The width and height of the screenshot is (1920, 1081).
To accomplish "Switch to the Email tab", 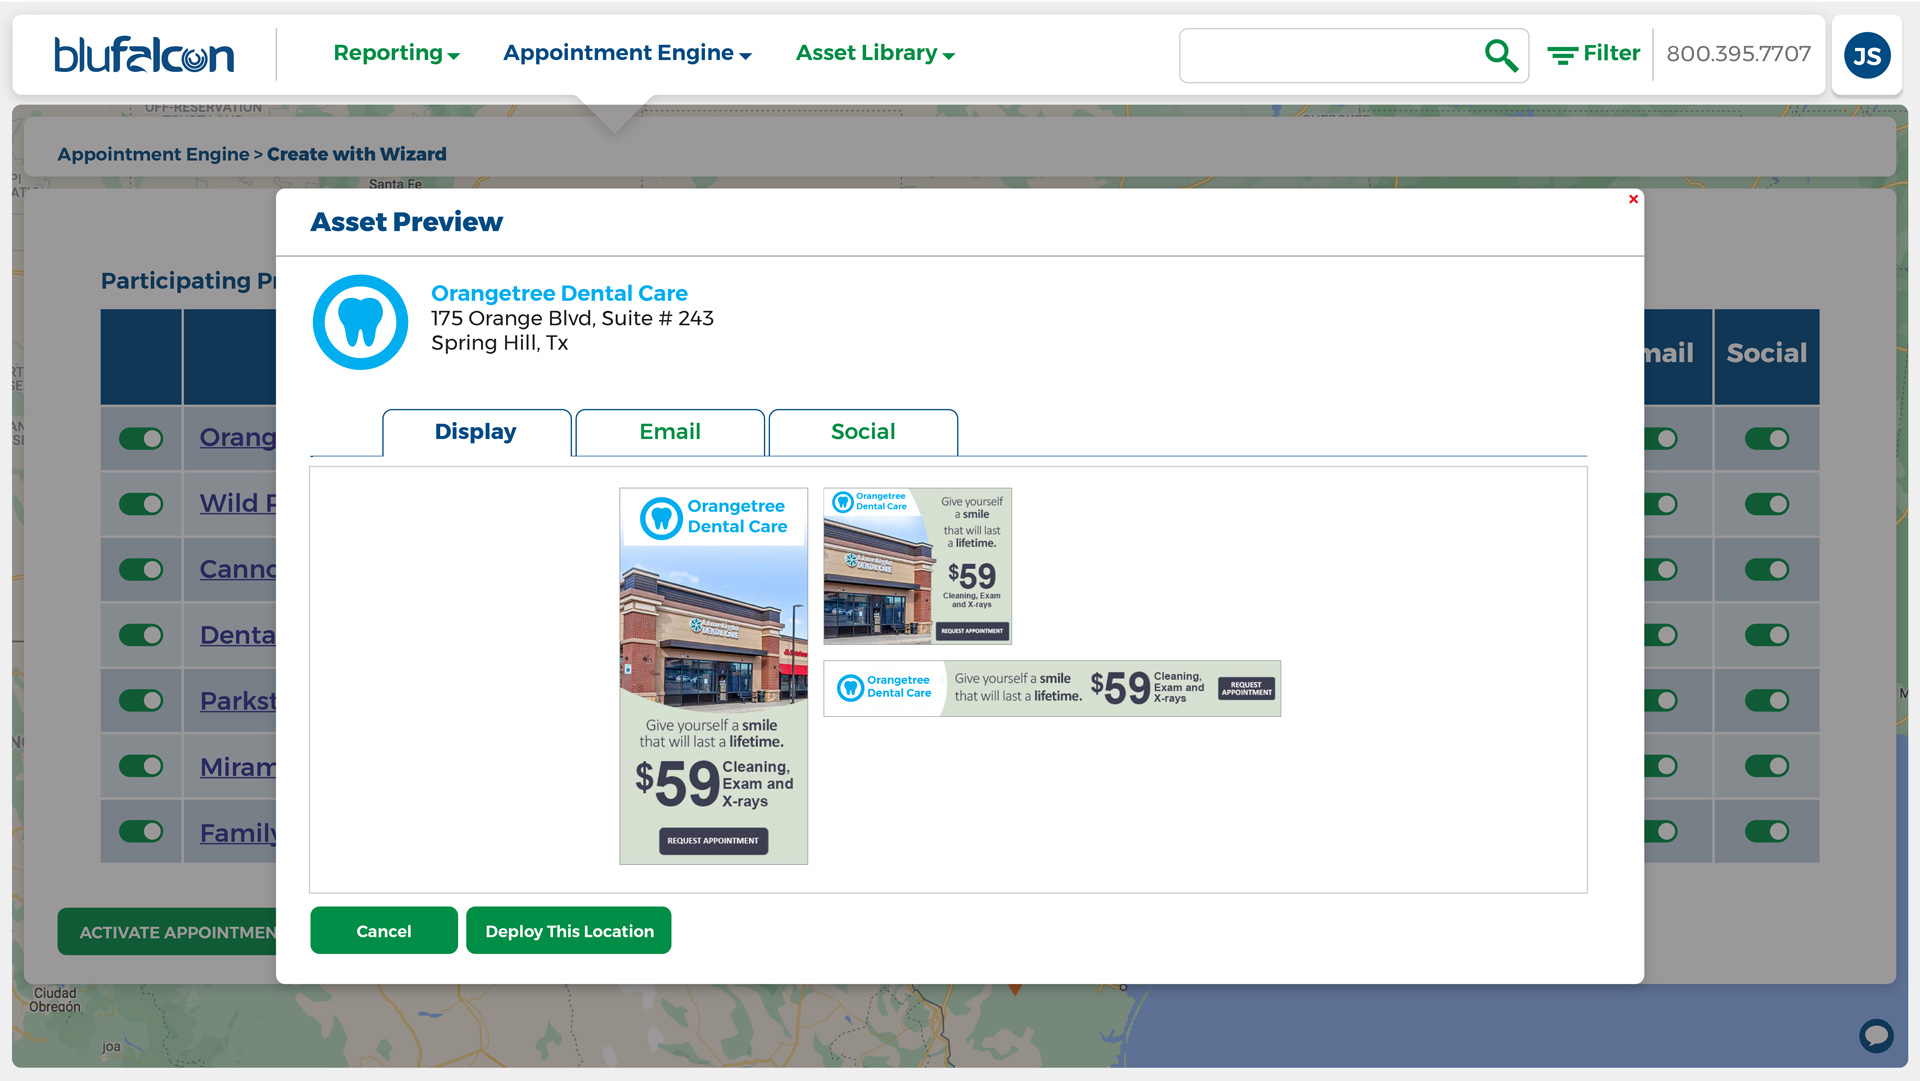I will pos(669,432).
